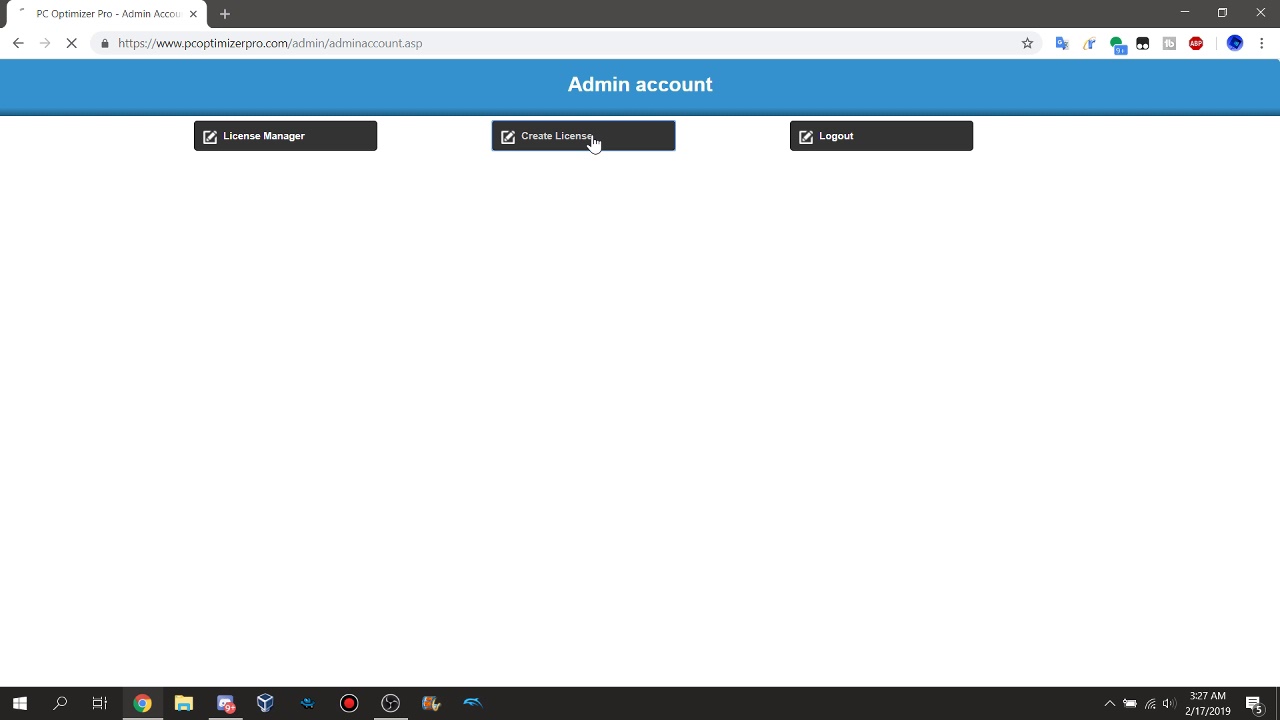Show hidden system tray icons
This screenshot has height=720, width=1280.
(1109, 703)
